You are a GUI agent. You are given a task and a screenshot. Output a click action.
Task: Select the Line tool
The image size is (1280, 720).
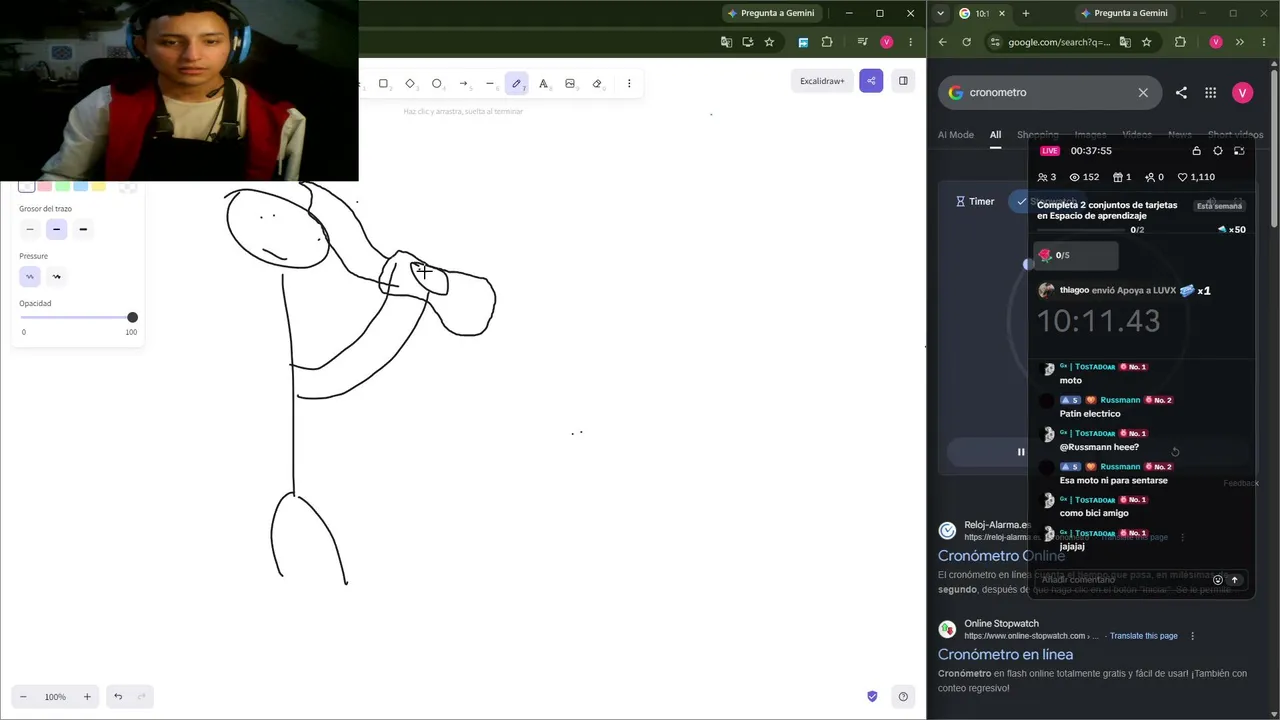click(x=490, y=84)
